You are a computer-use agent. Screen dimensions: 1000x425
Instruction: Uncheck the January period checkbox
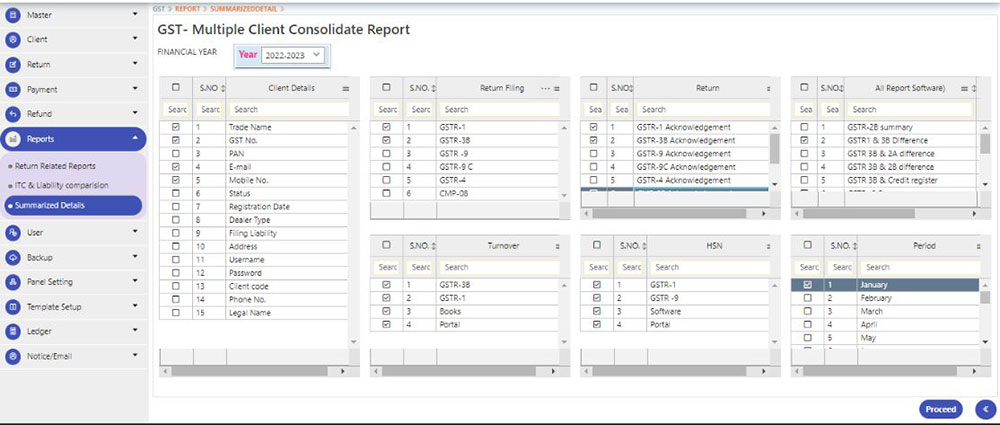click(807, 285)
